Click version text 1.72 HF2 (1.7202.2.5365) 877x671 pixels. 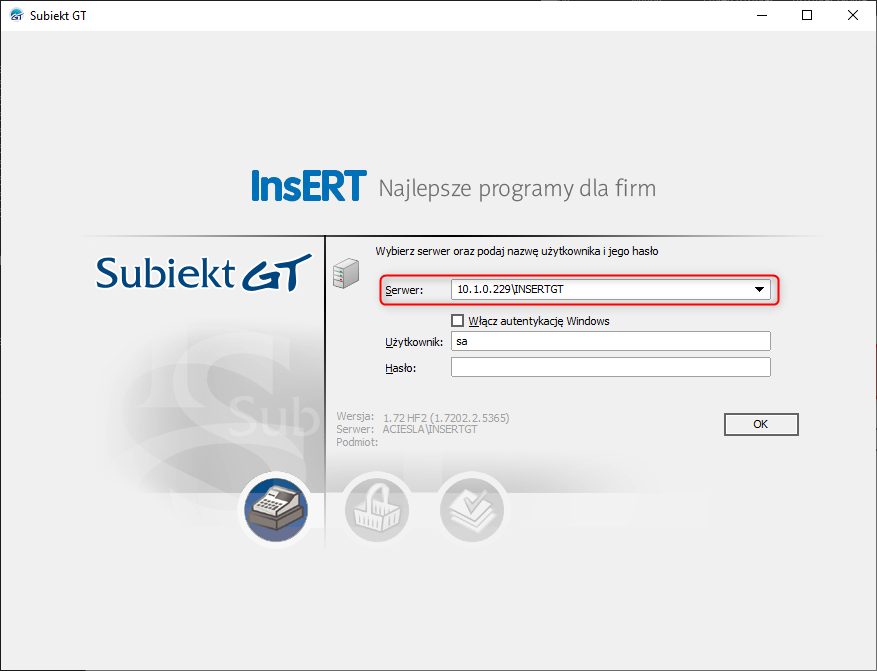coord(446,418)
